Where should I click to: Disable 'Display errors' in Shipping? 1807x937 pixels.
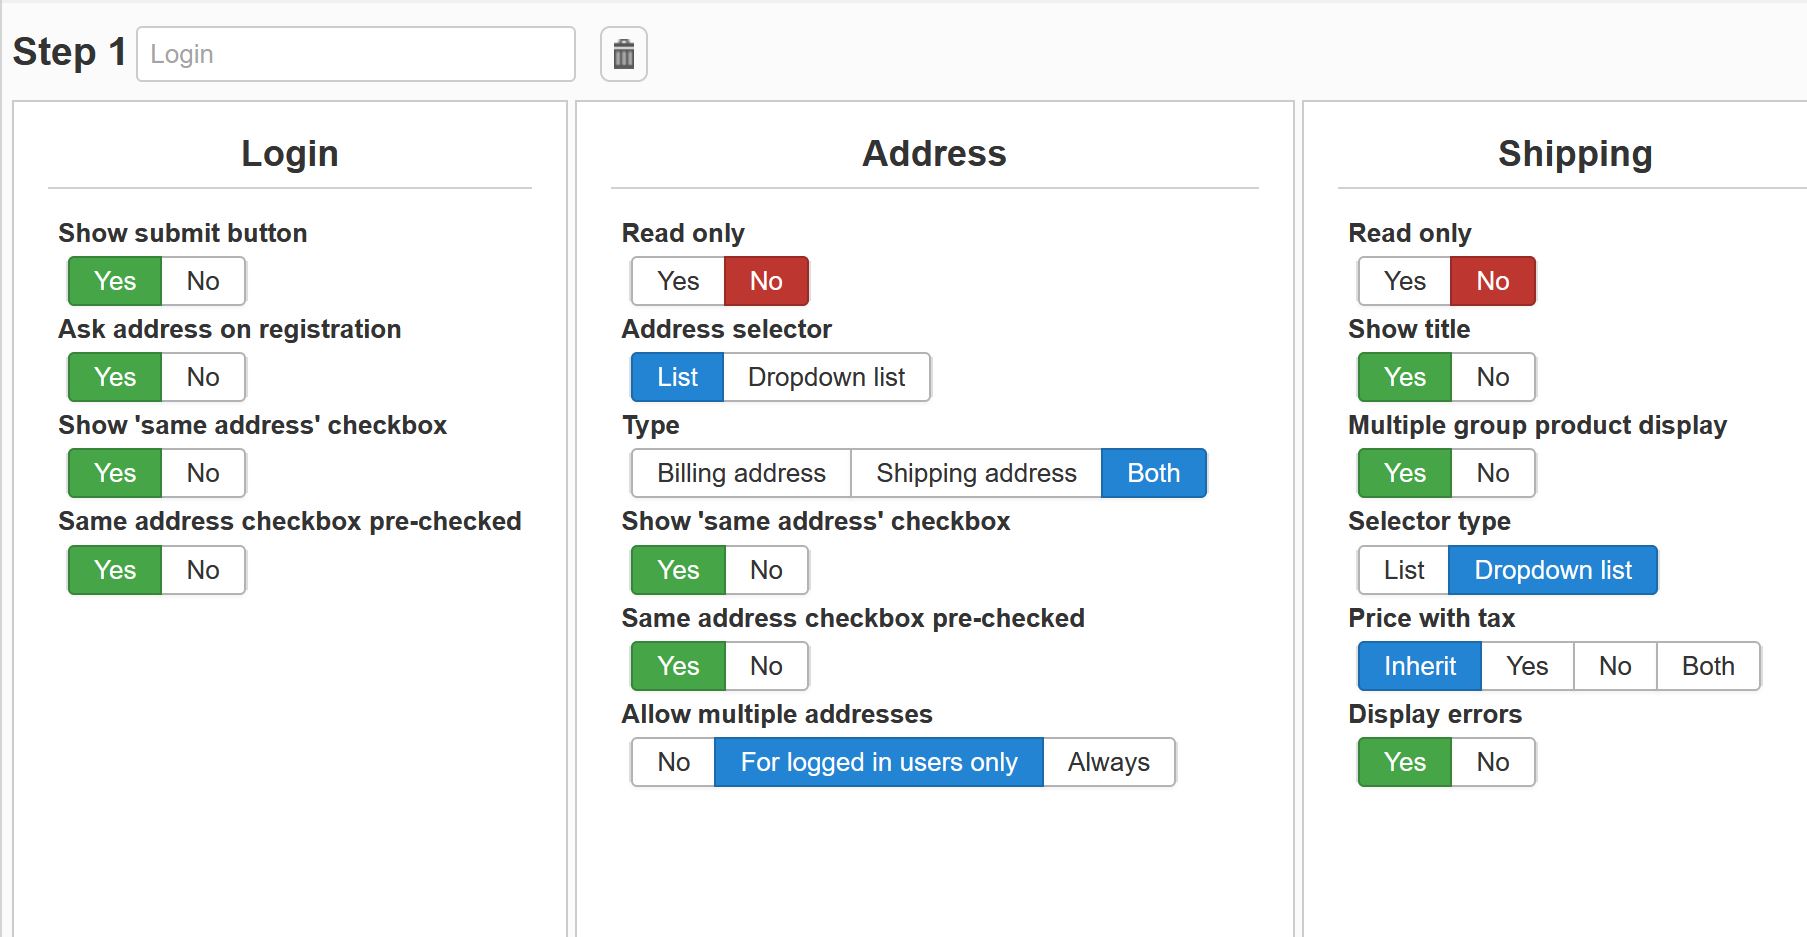[1492, 762]
